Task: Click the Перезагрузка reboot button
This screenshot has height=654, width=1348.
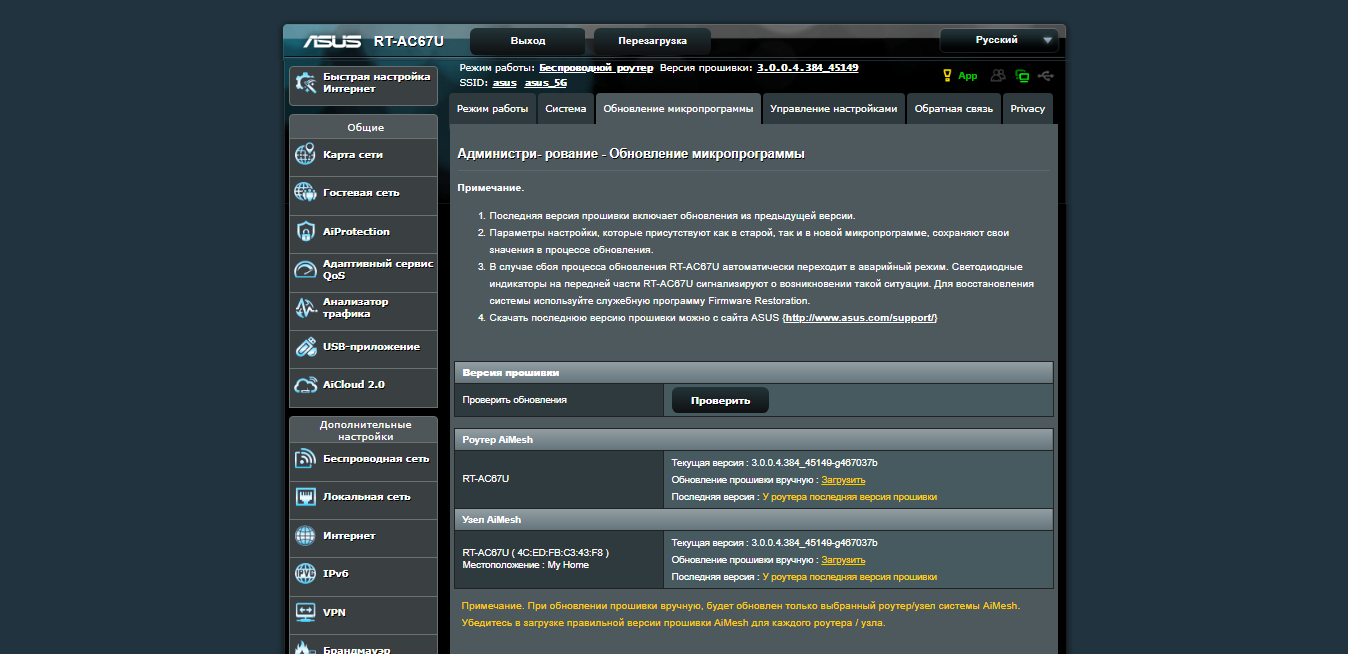Action: pyautogui.click(x=653, y=41)
